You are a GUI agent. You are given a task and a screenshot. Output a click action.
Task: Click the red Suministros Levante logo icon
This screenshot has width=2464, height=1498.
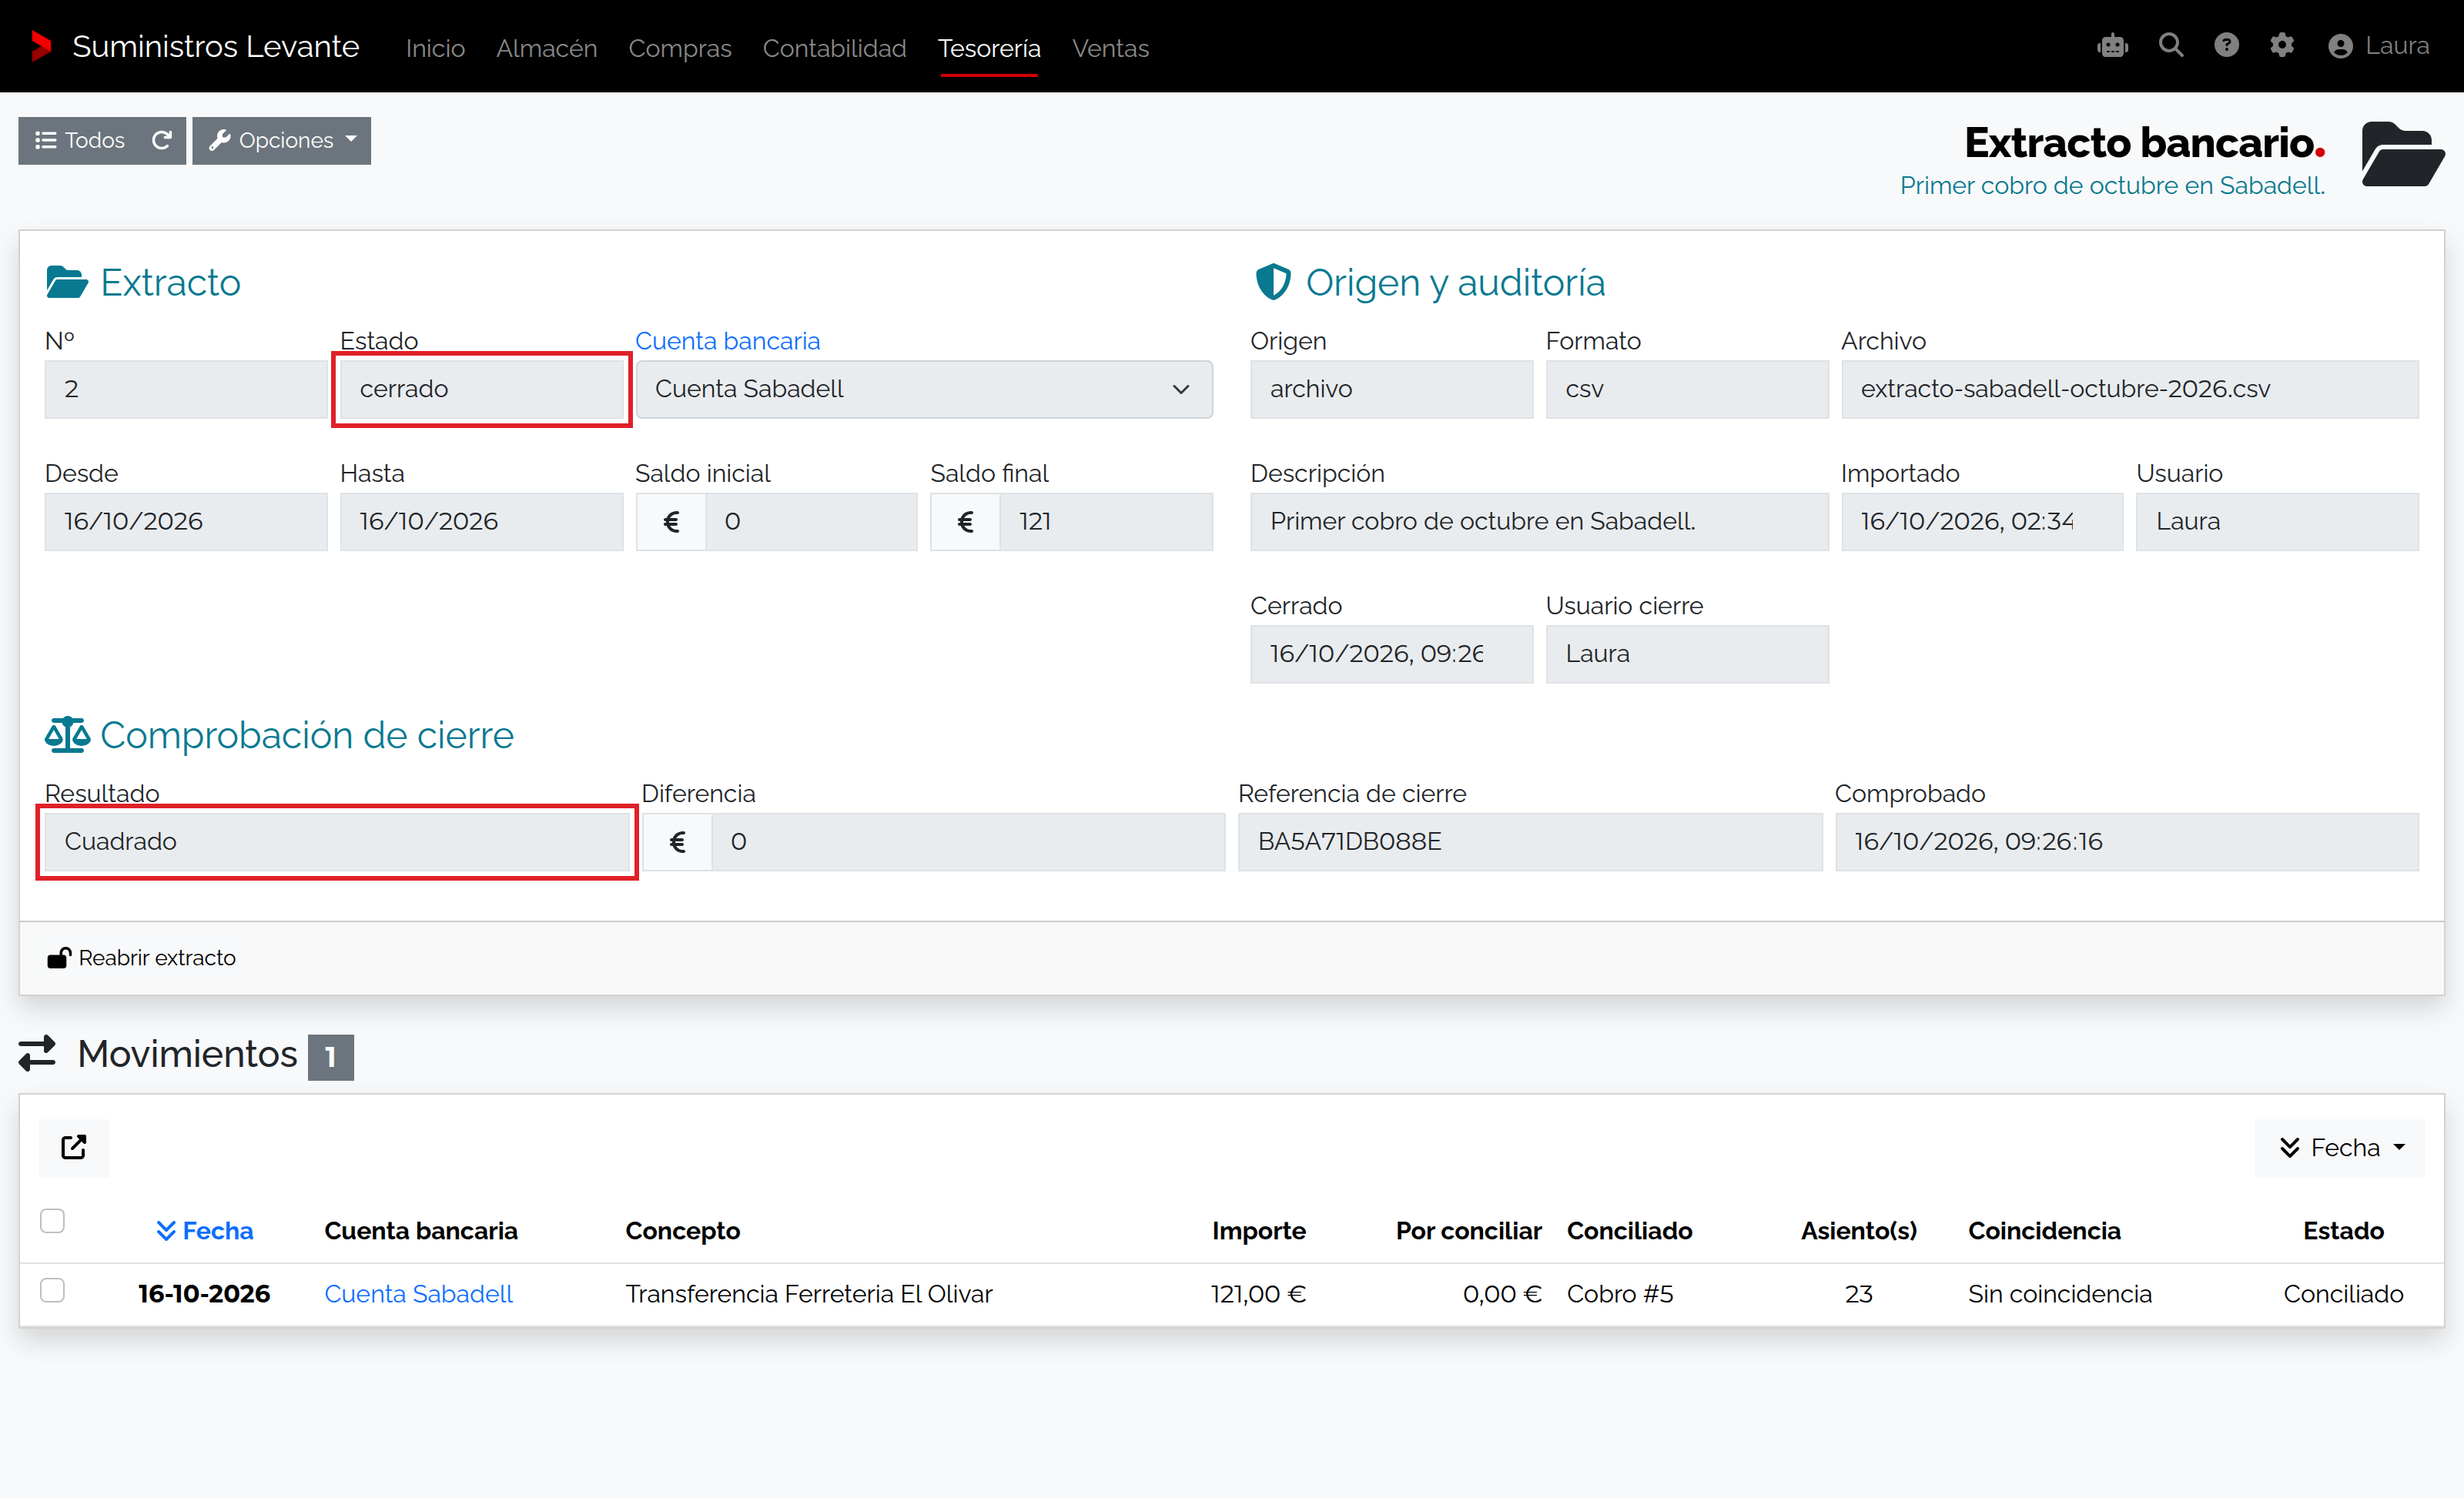click(41, 46)
